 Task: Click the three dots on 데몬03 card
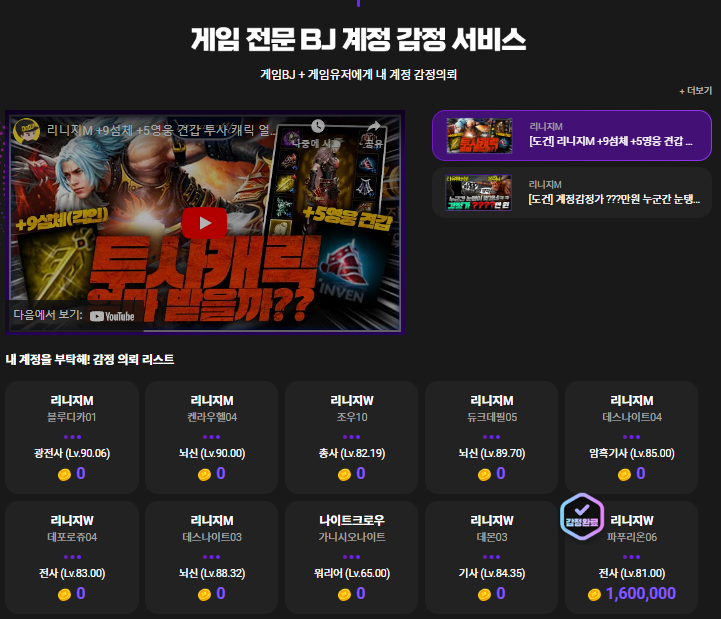pyautogui.click(x=492, y=557)
